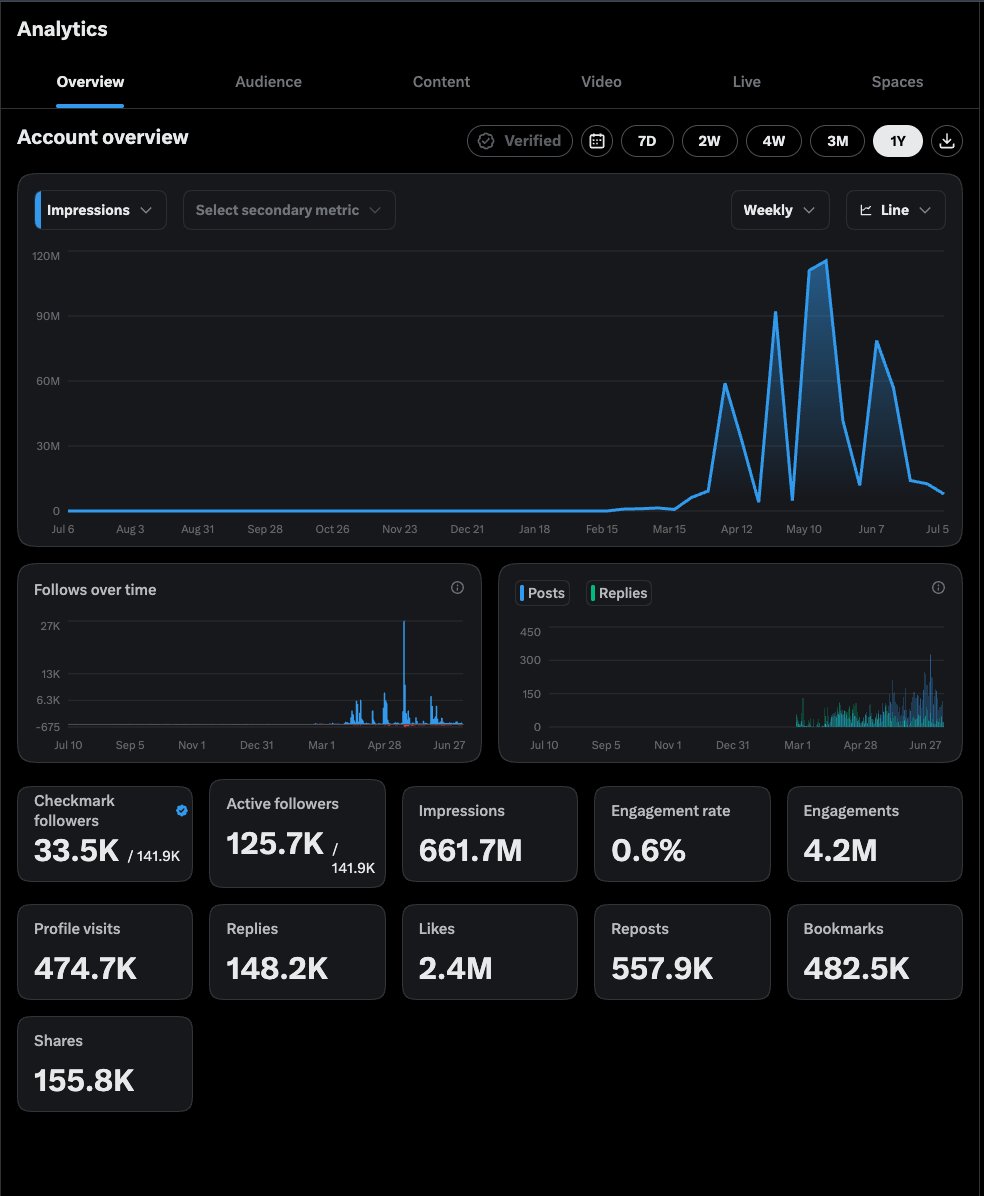The image size is (984, 1196).
Task: Click the Replies 148.2K card
Action: click(x=297, y=952)
